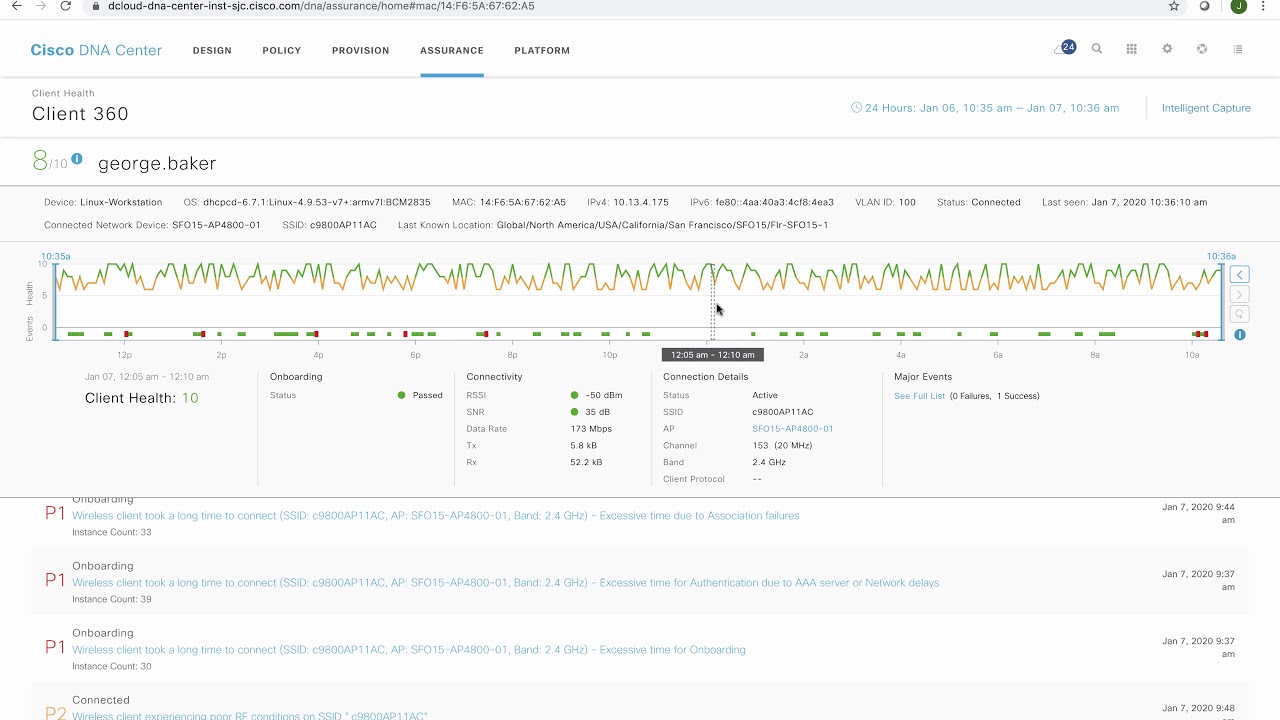The width and height of the screenshot is (1280, 720).
Task: Open the ASSURANCE menu
Action: [452, 50]
